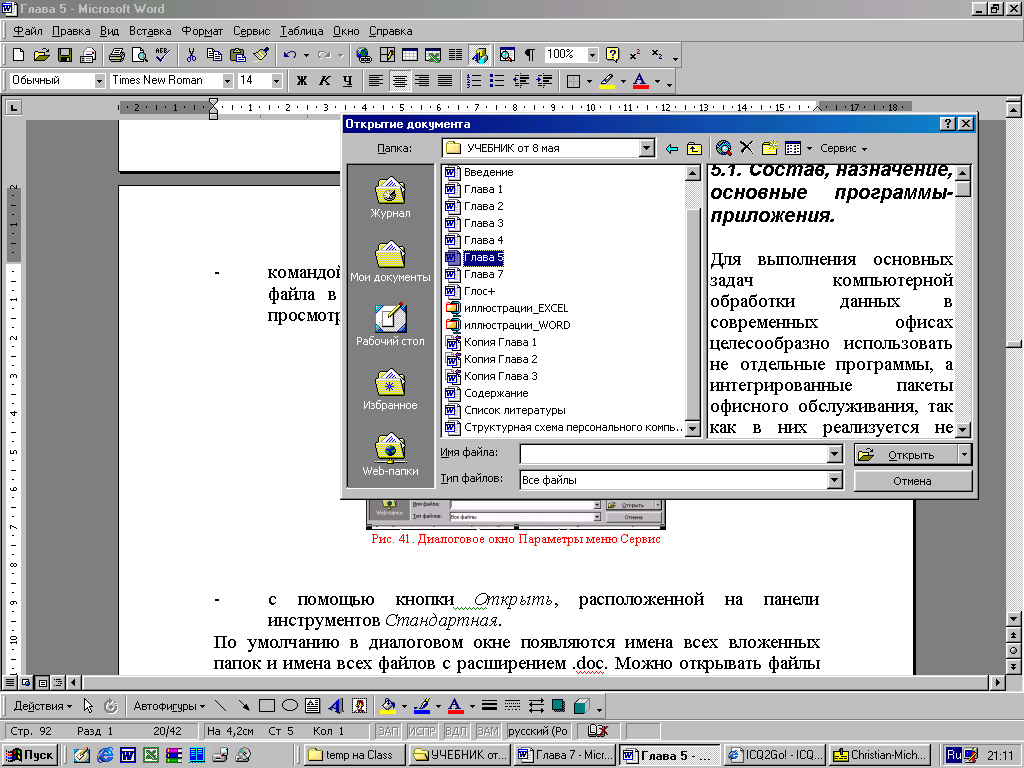This screenshot has height=768, width=1024.
Task: Click the Paste clipboard icon
Action: [x=238, y=55]
